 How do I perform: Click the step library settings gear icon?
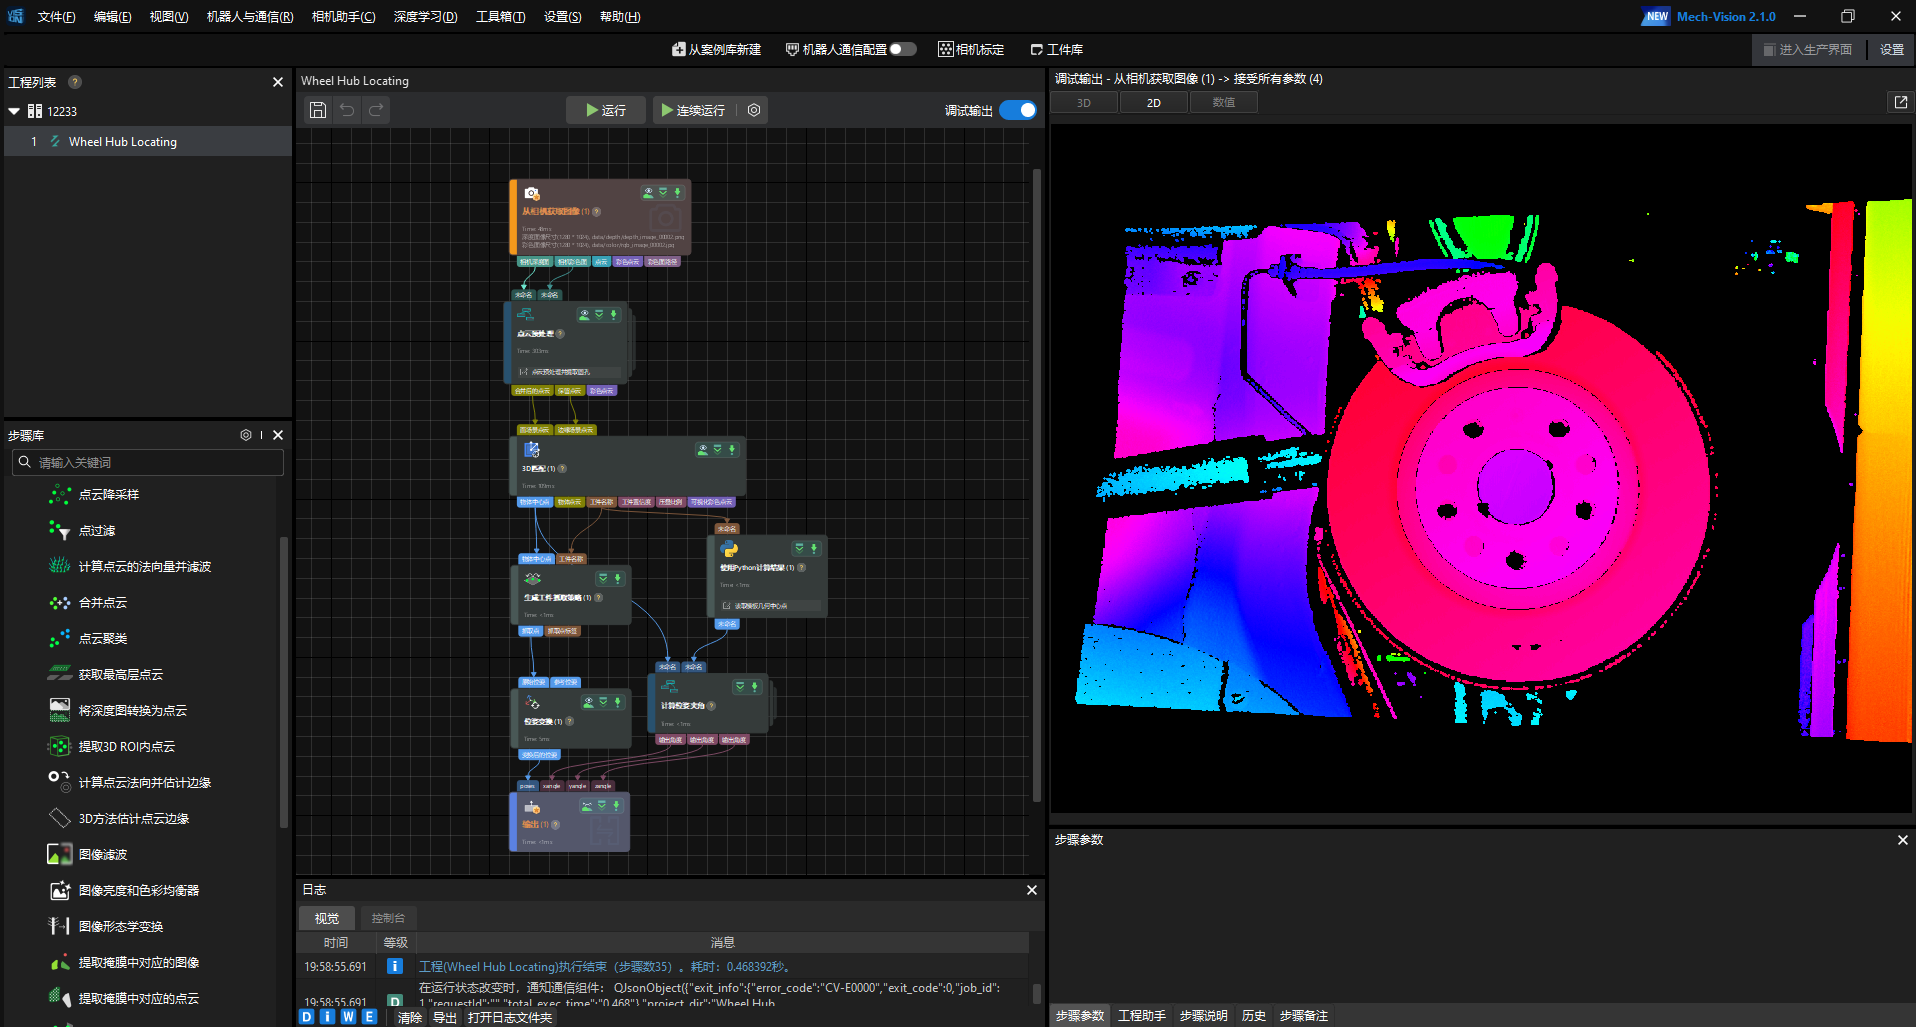click(x=246, y=435)
